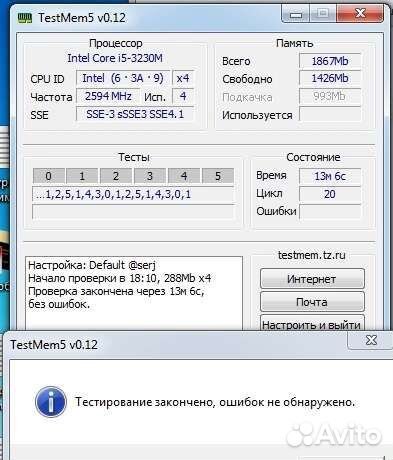Click Настроить и выйти button
This screenshot has height=460, width=393.
(312, 323)
